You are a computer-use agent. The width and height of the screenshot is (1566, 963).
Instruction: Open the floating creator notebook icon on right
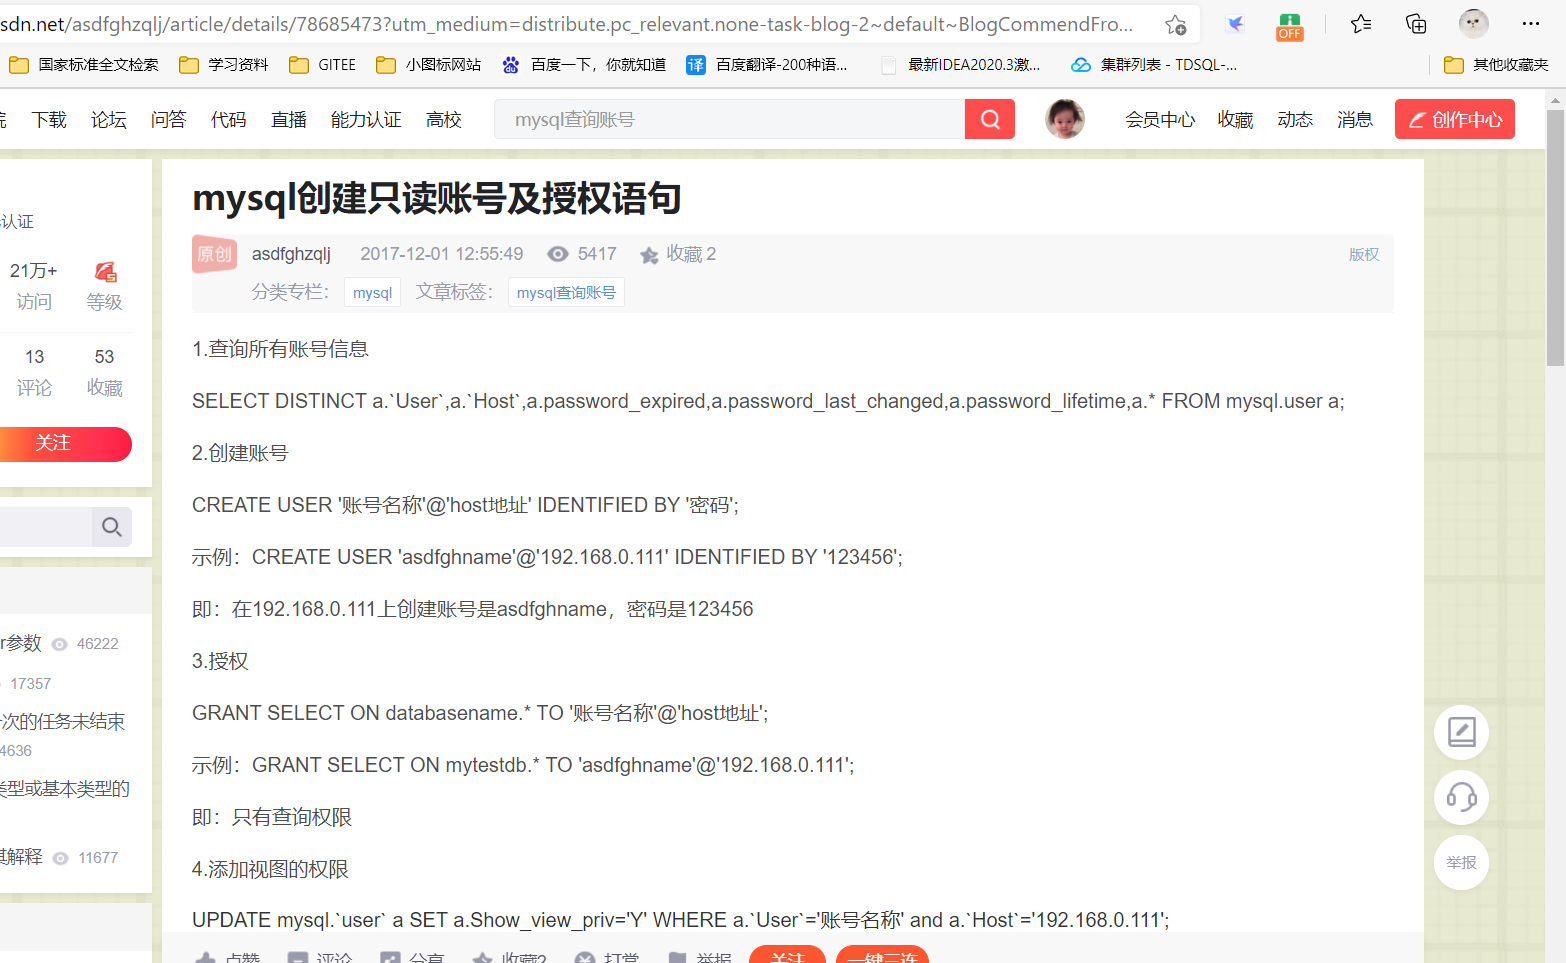click(x=1461, y=732)
